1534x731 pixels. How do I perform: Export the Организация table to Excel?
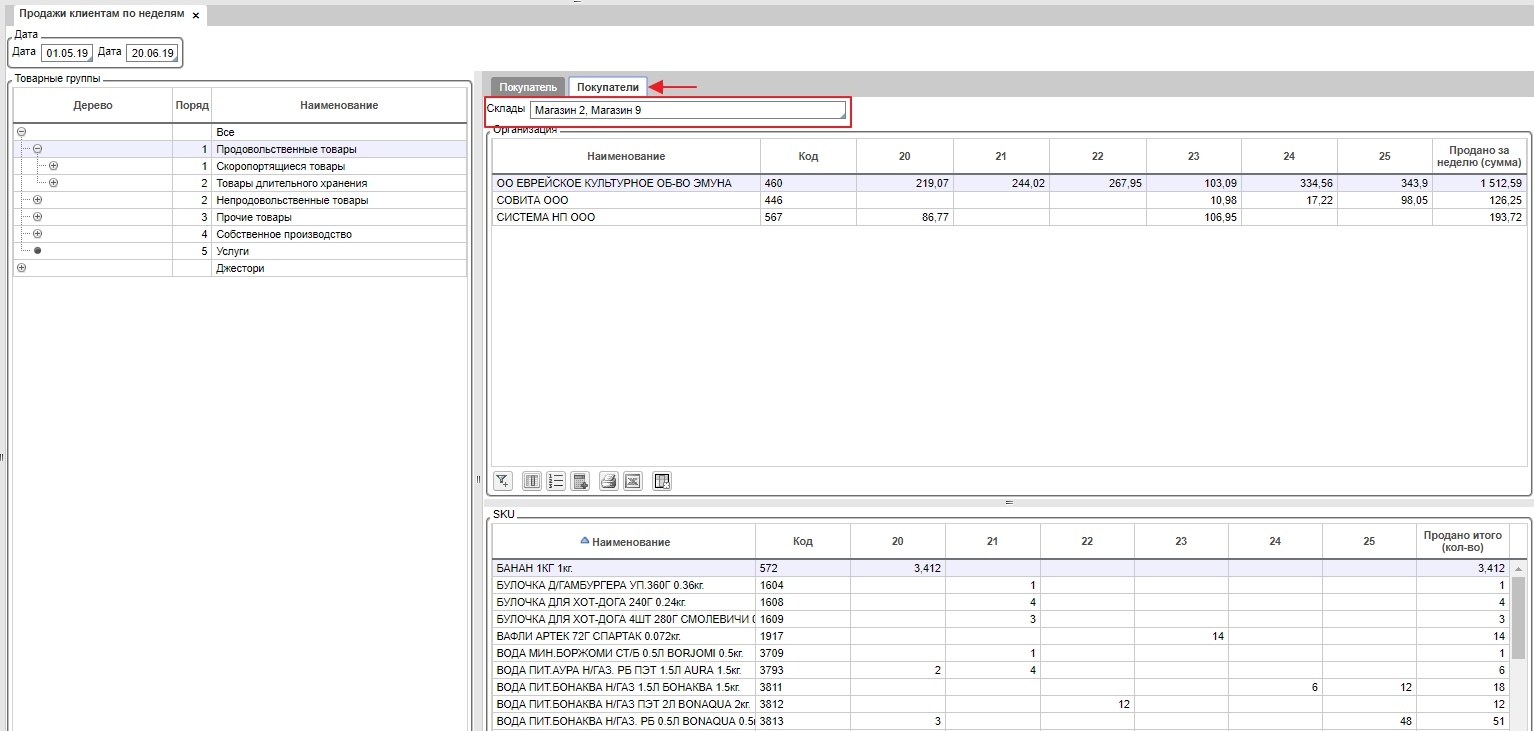pos(632,481)
